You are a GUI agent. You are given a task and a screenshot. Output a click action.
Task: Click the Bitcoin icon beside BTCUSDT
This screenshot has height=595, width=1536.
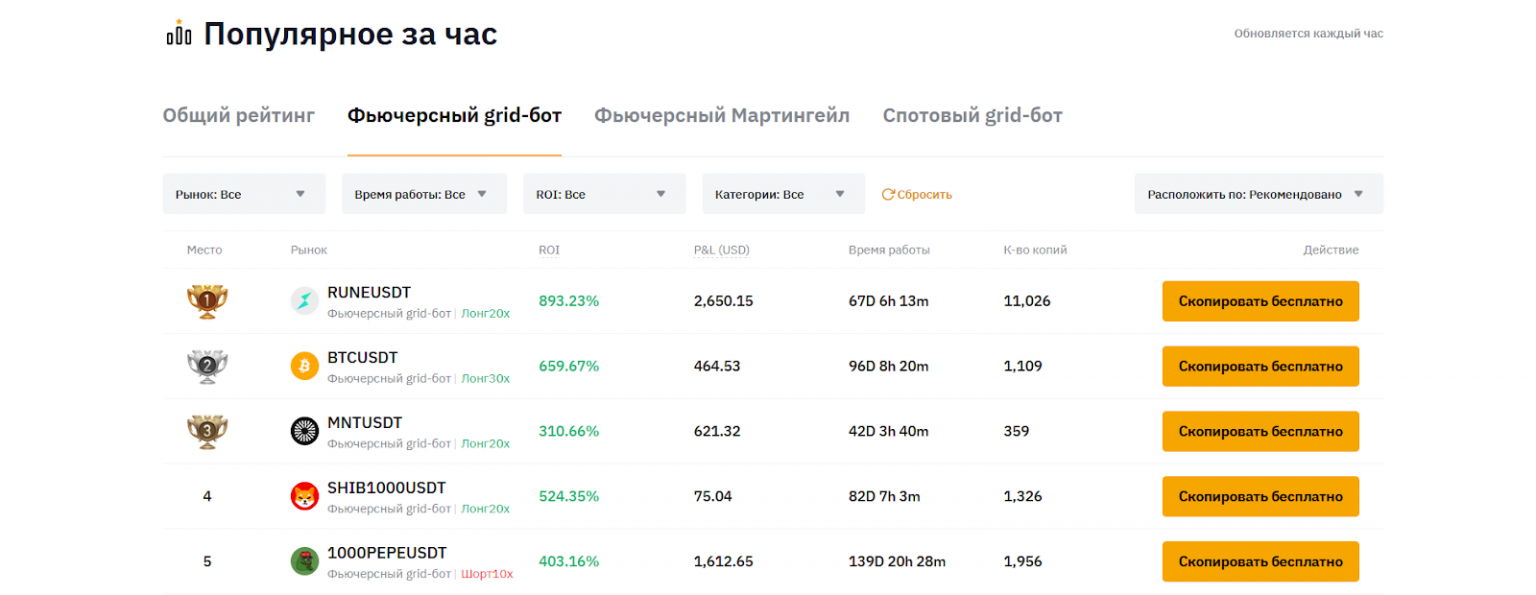[305, 366]
